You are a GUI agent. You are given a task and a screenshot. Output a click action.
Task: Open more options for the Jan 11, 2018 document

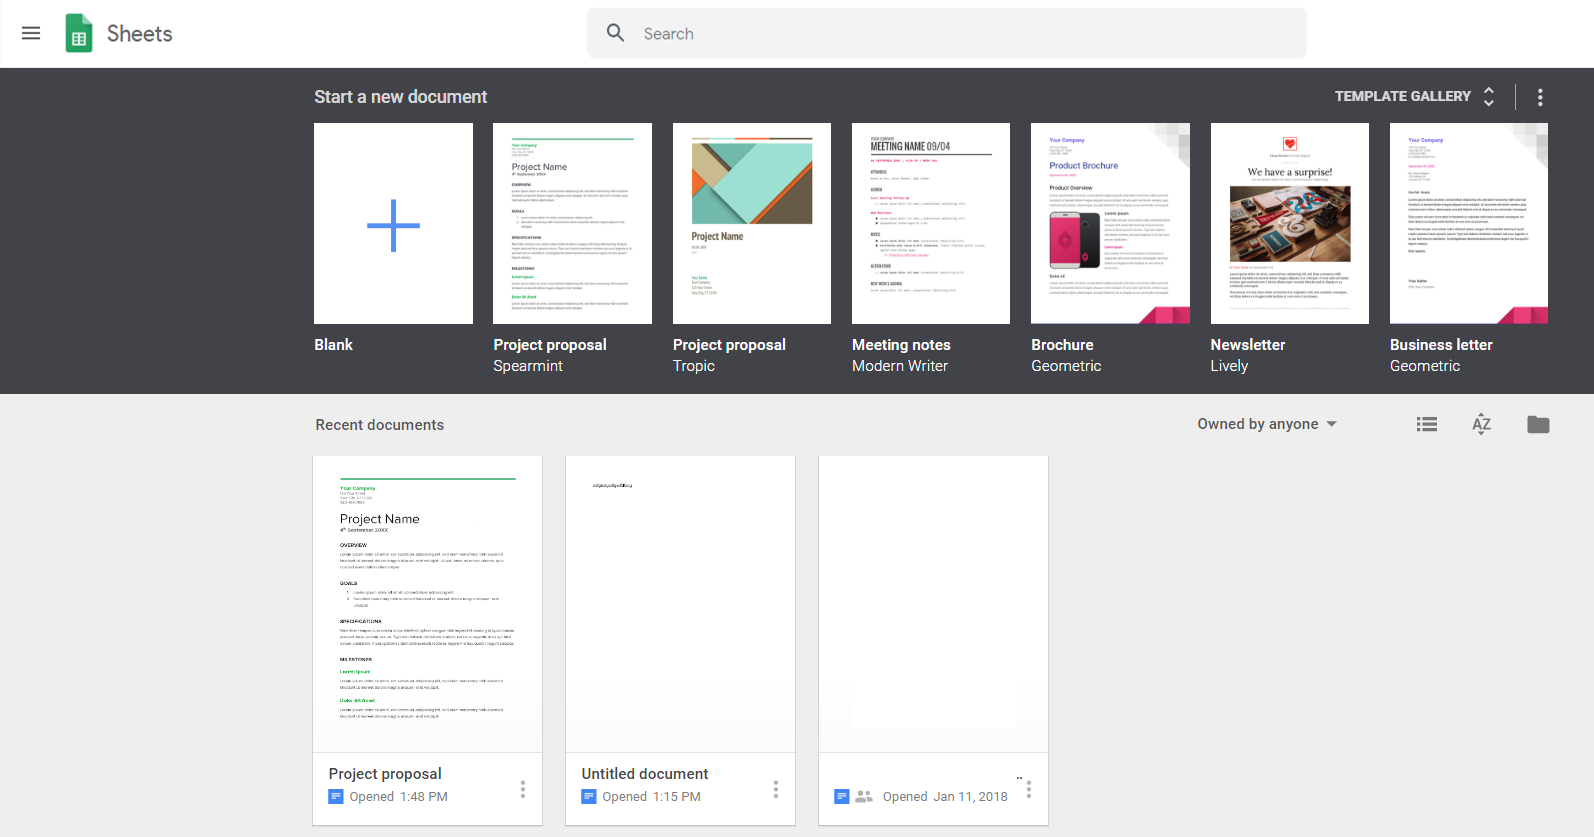1029,789
